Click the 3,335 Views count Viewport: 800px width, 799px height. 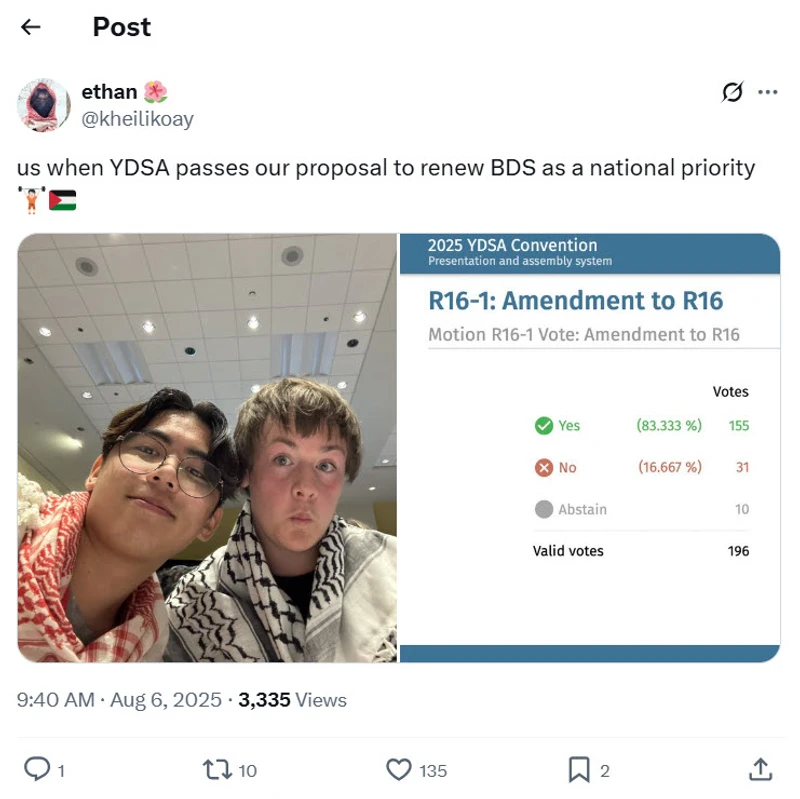292,700
